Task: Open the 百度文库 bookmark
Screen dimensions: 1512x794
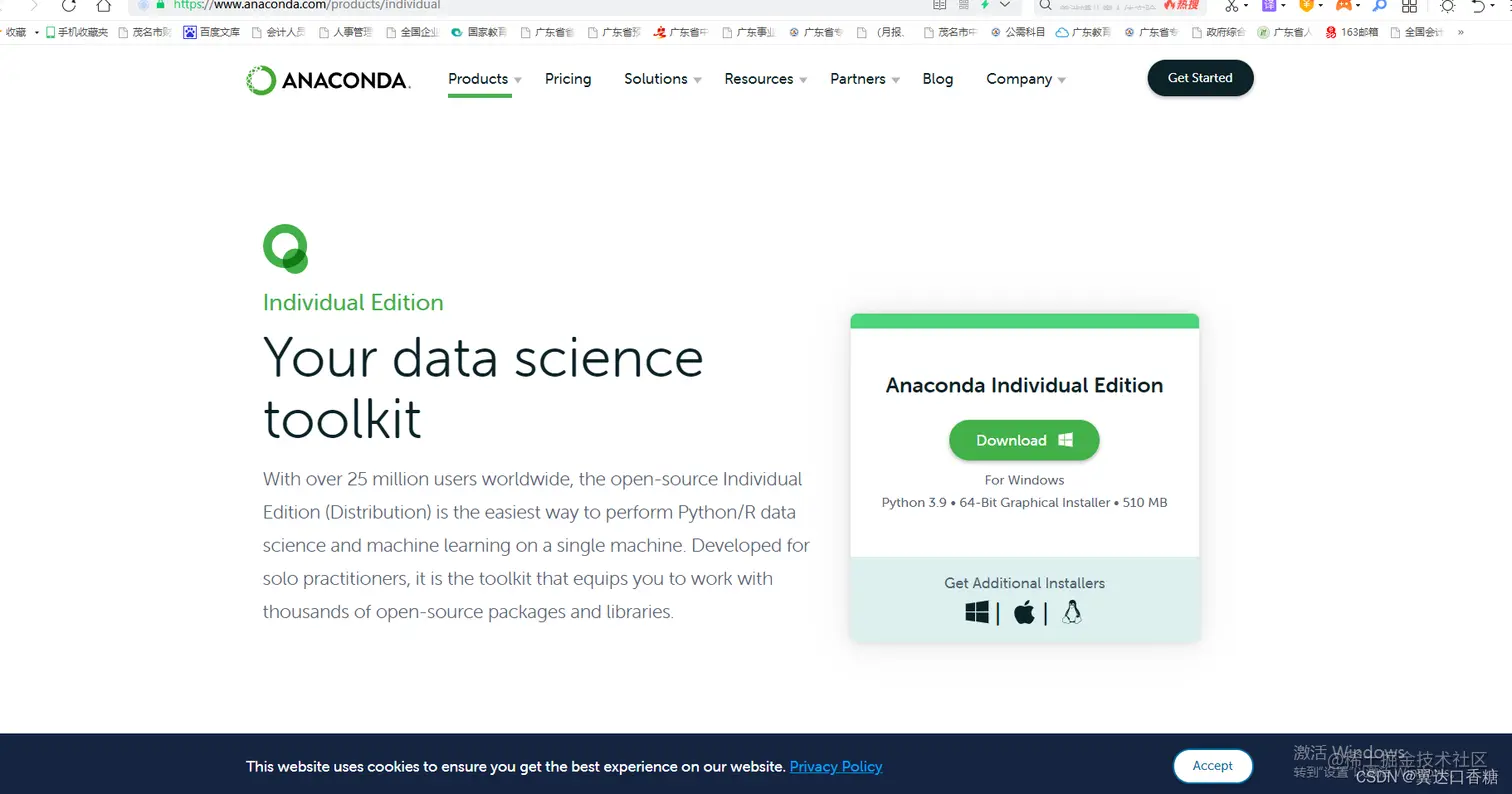Action: (212, 32)
